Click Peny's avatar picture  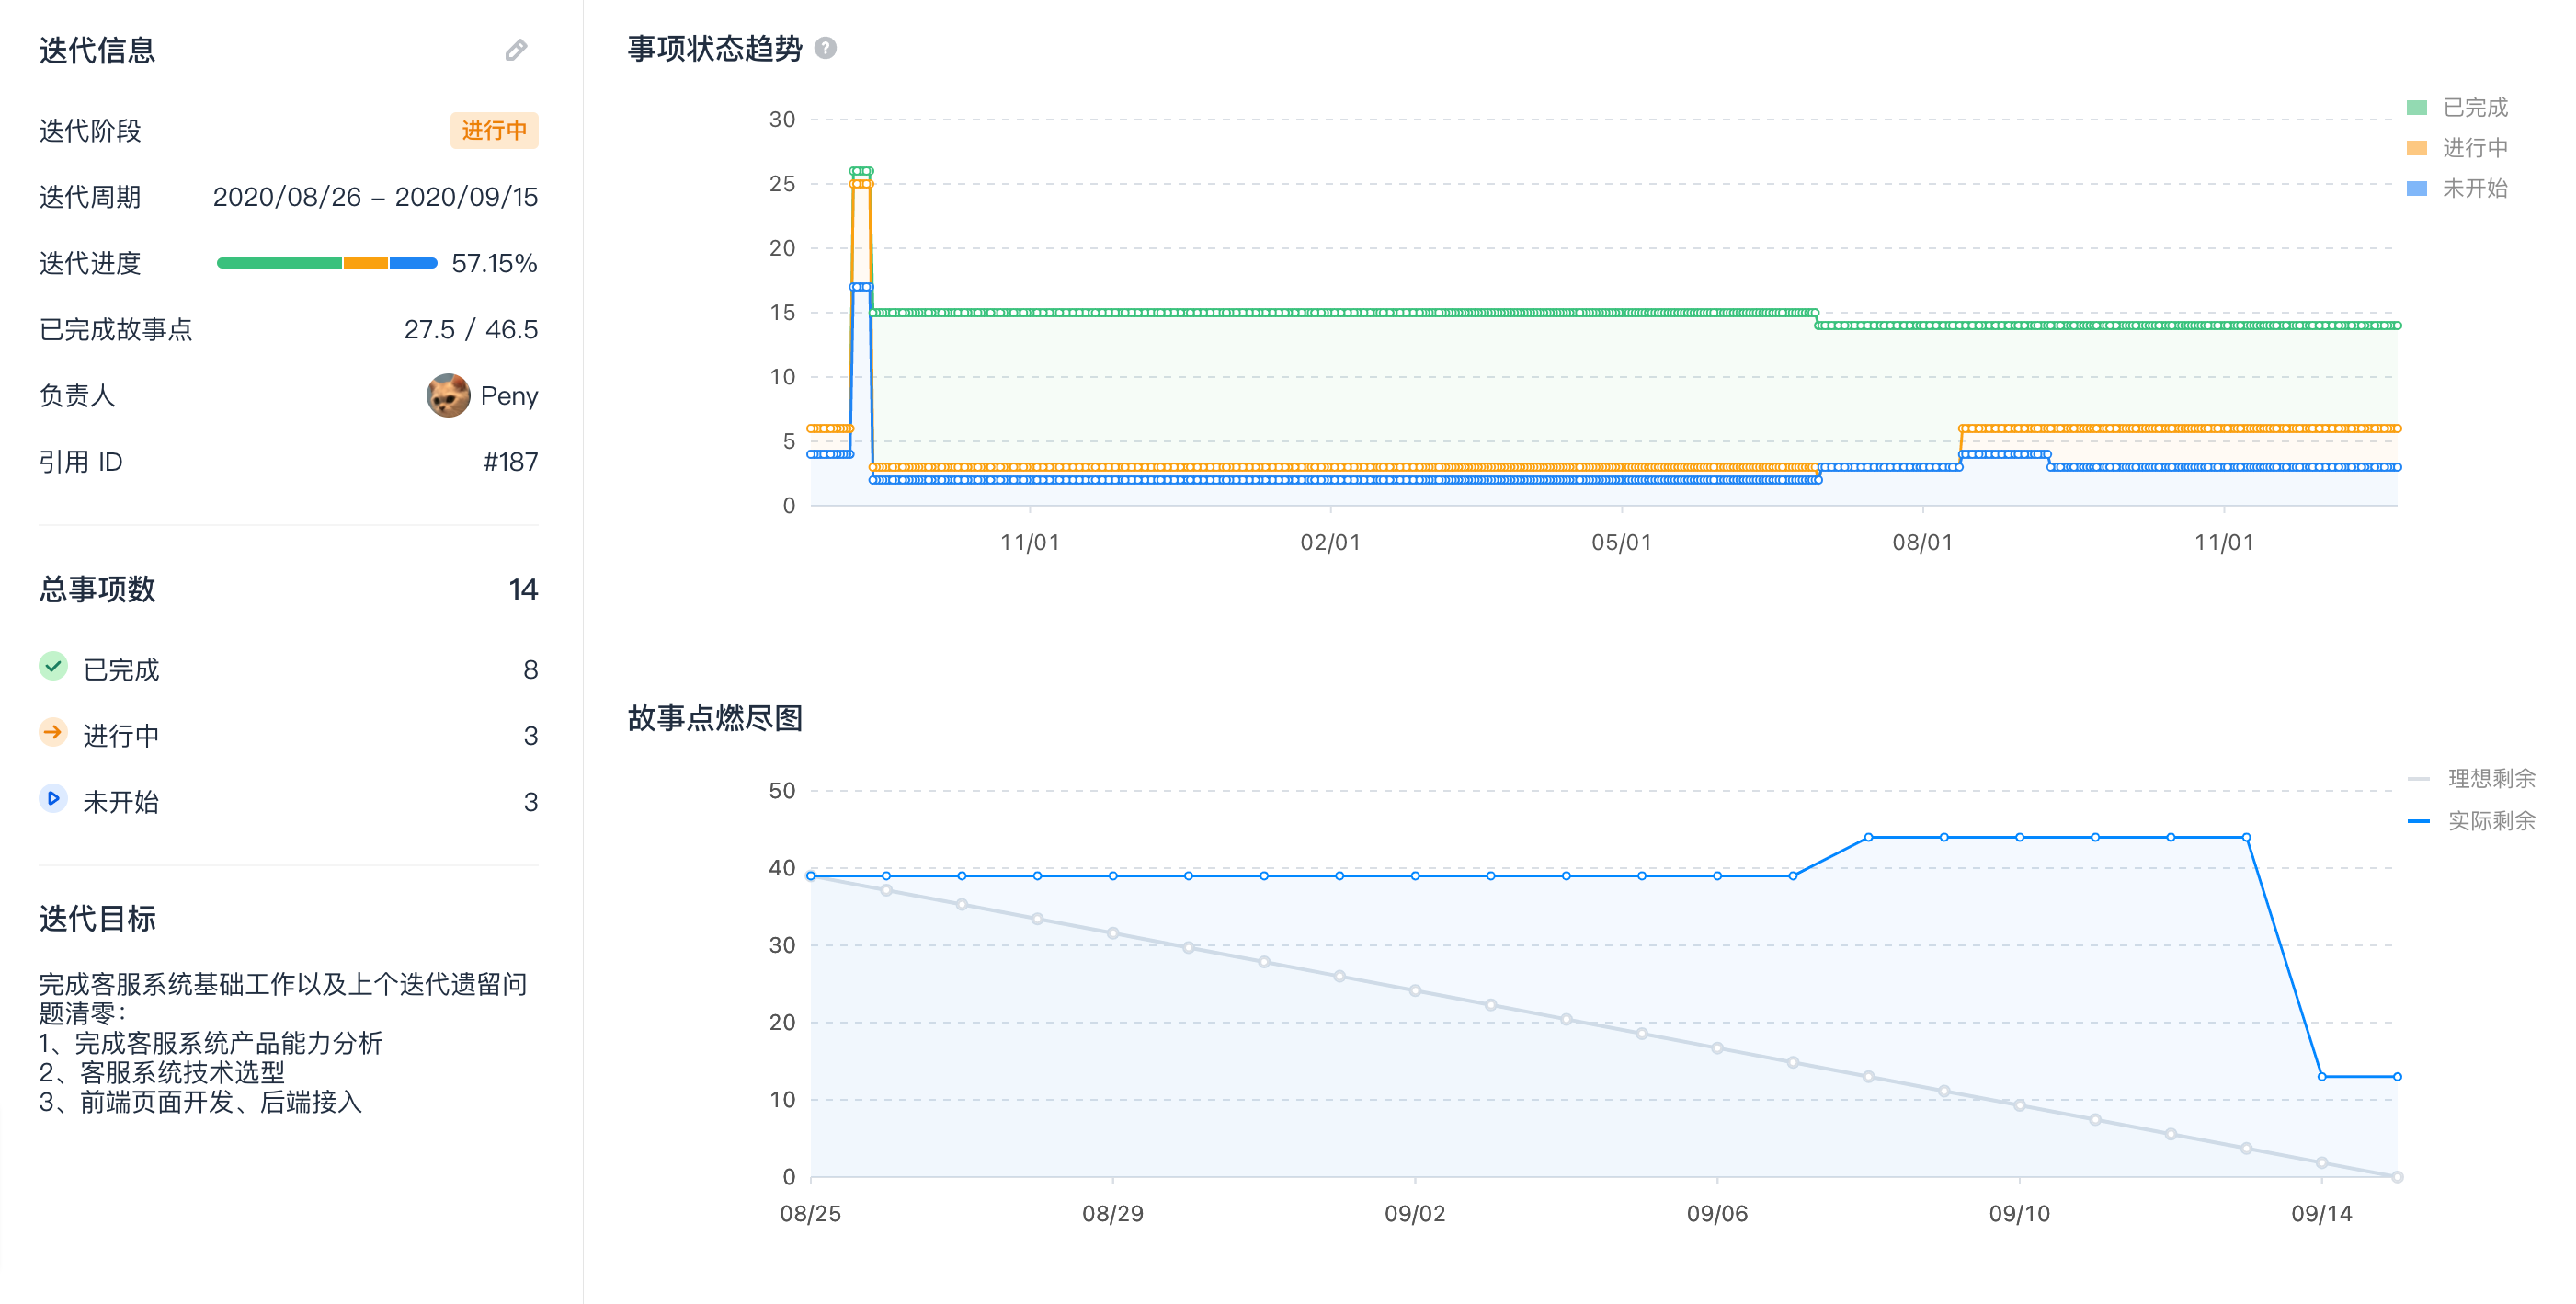tap(448, 395)
